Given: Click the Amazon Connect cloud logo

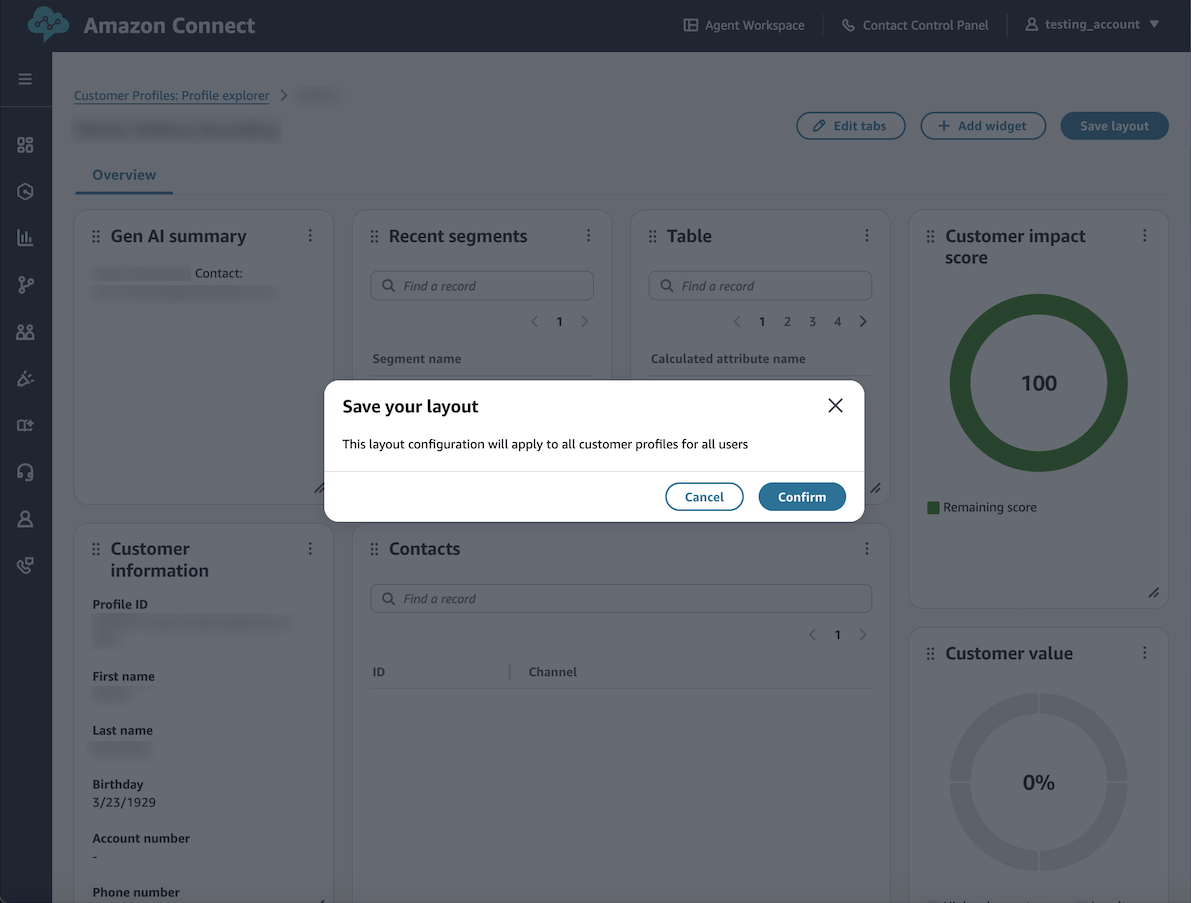Looking at the screenshot, I should pos(47,24).
